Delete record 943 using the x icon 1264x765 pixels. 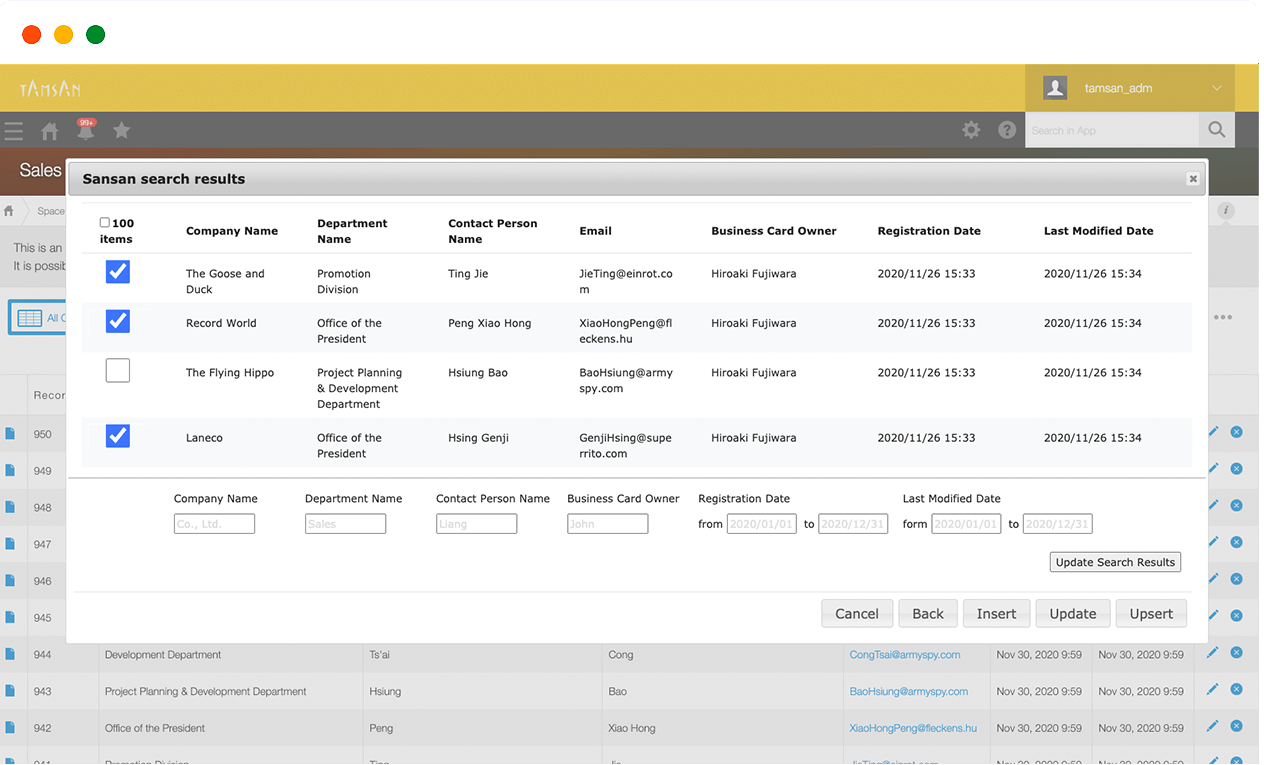(x=1236, y=690)
